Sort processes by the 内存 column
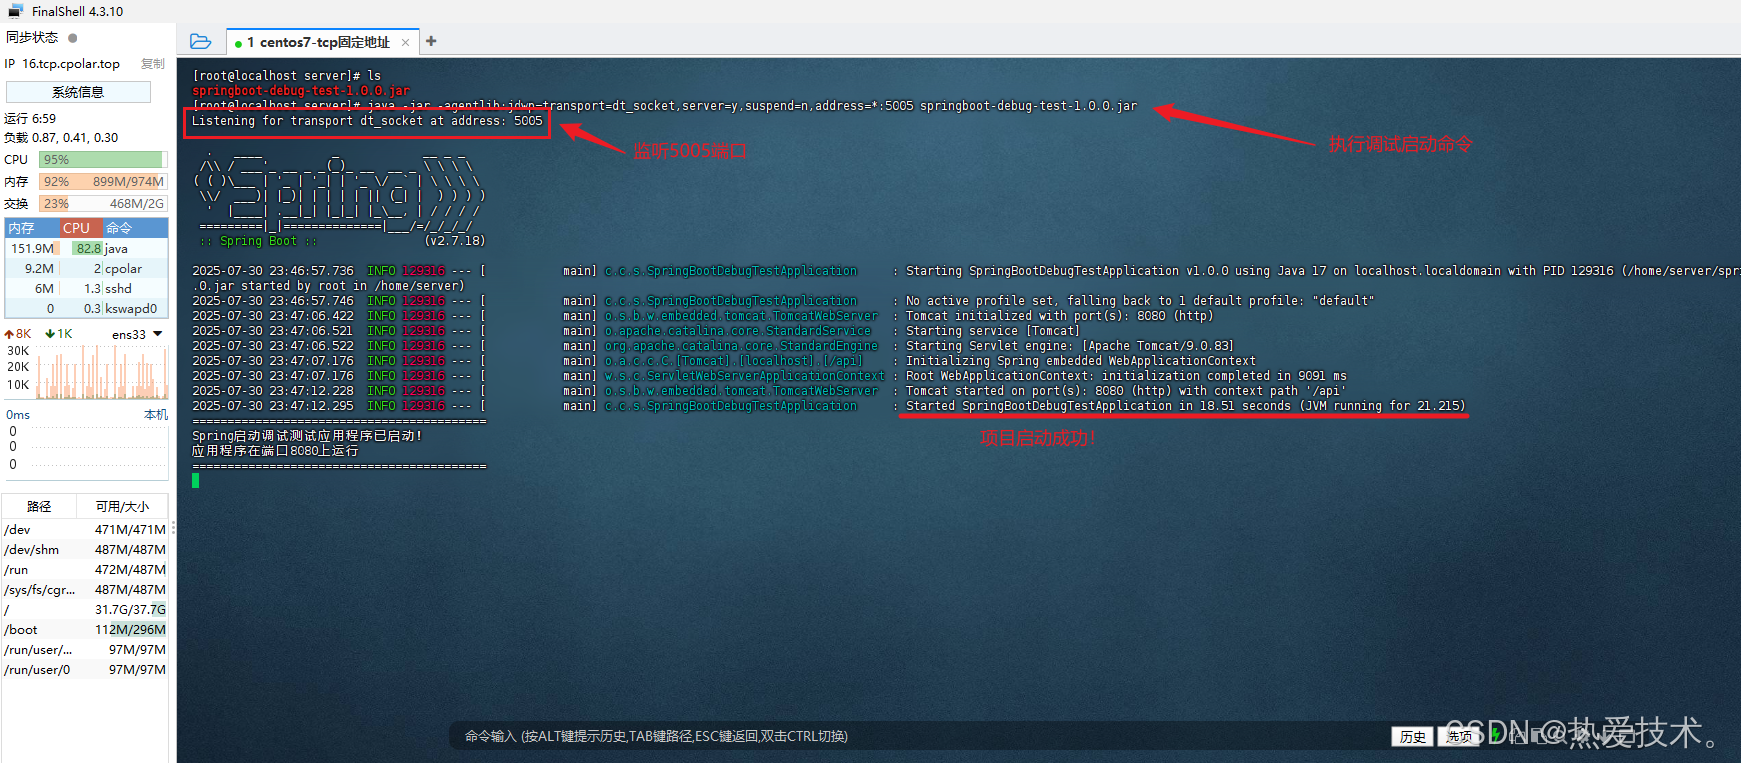The height and width of the screenshot is (763, 1741). point(22,228)
